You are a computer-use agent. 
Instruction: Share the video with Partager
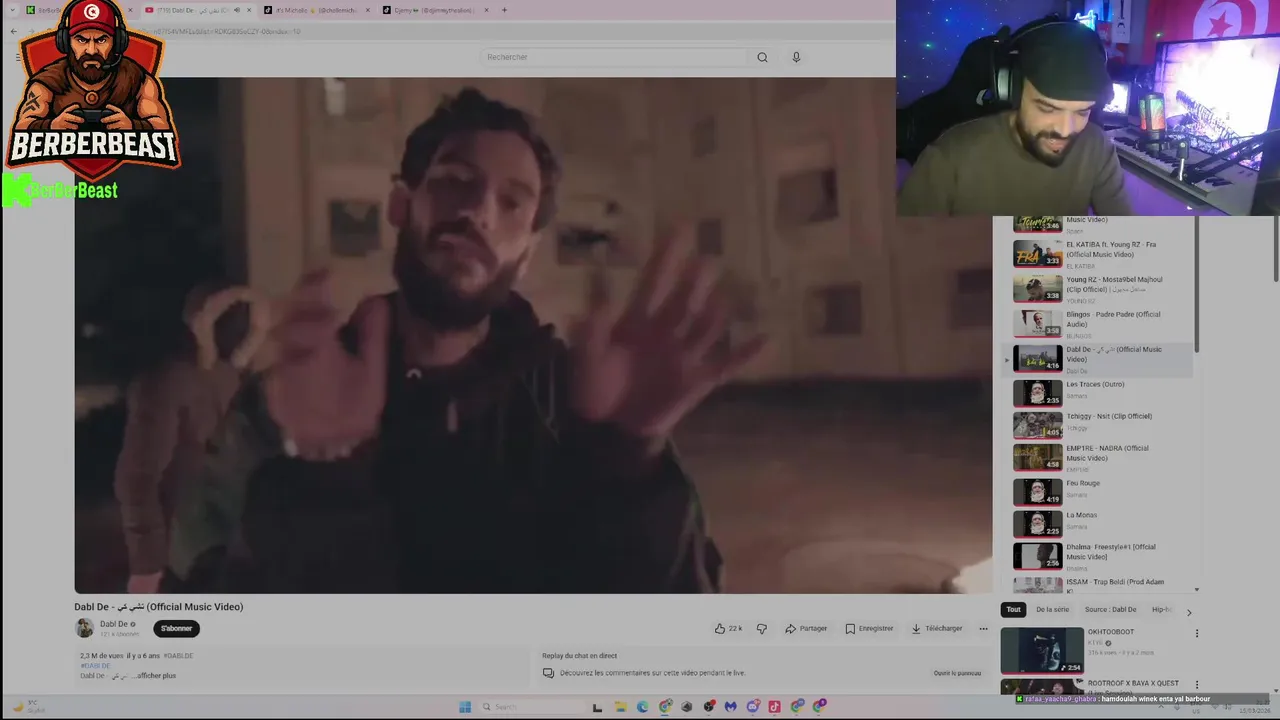806,628
